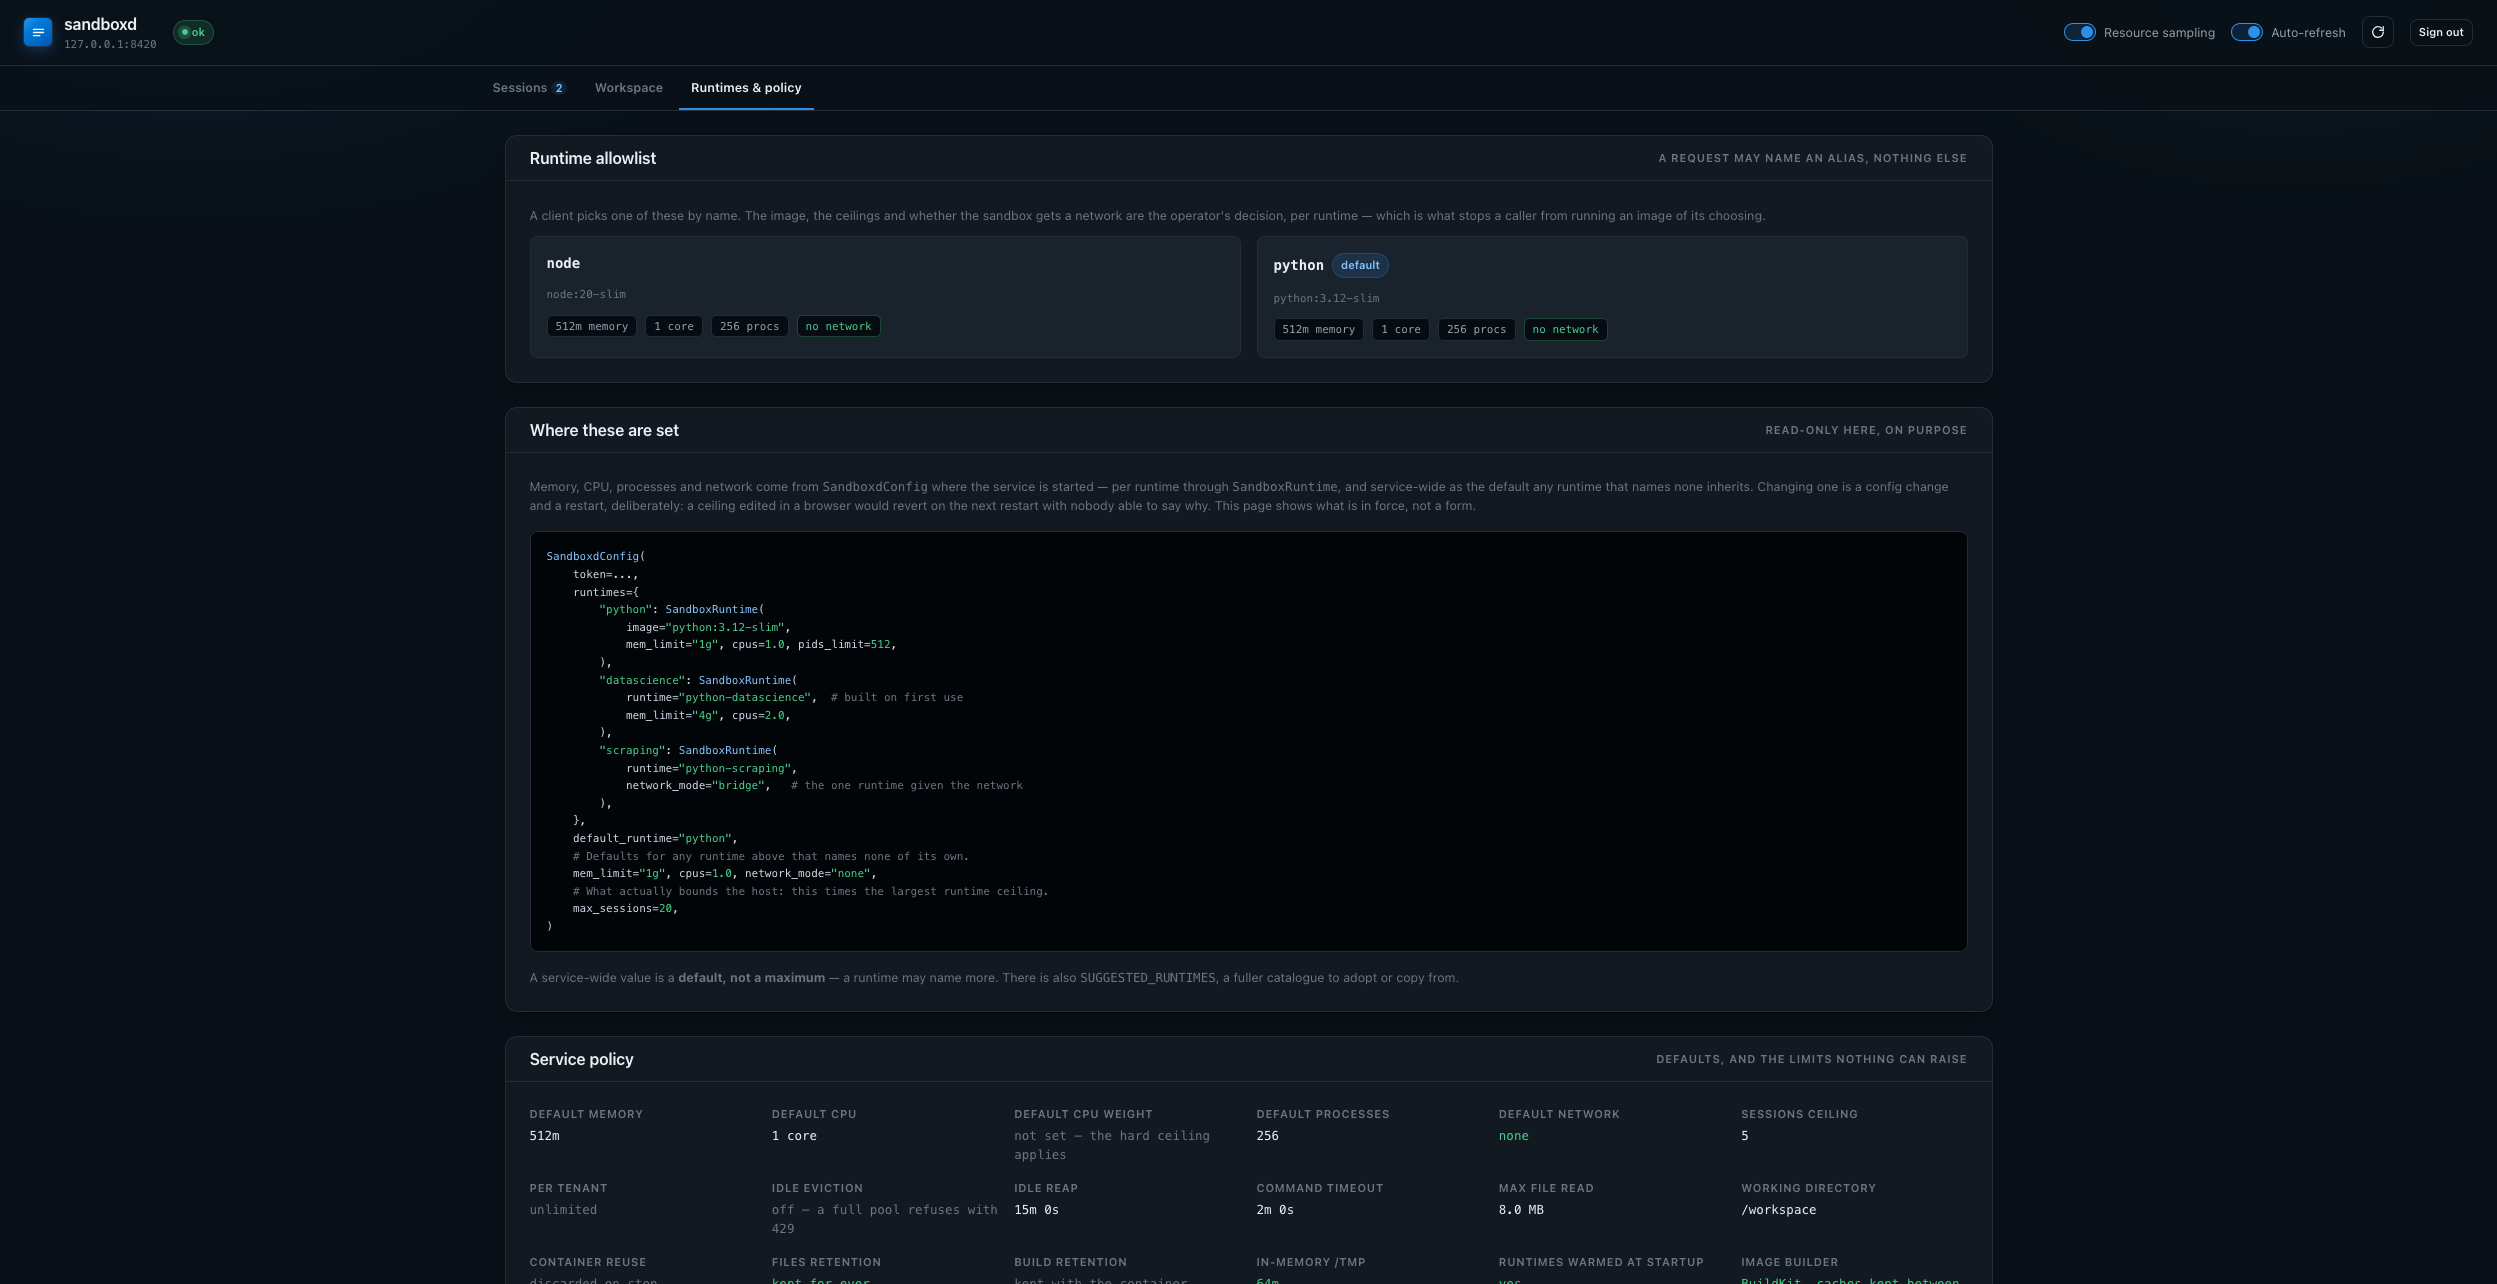
Task: Click the SUGGESTED_RUNTIMES text
Action: [x=1148, y=978]
